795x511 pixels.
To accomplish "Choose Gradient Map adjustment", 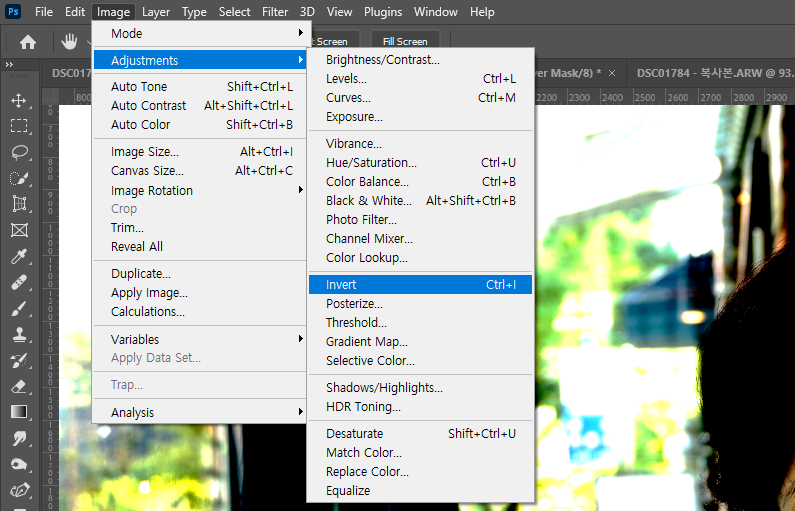I will point(420,341).
